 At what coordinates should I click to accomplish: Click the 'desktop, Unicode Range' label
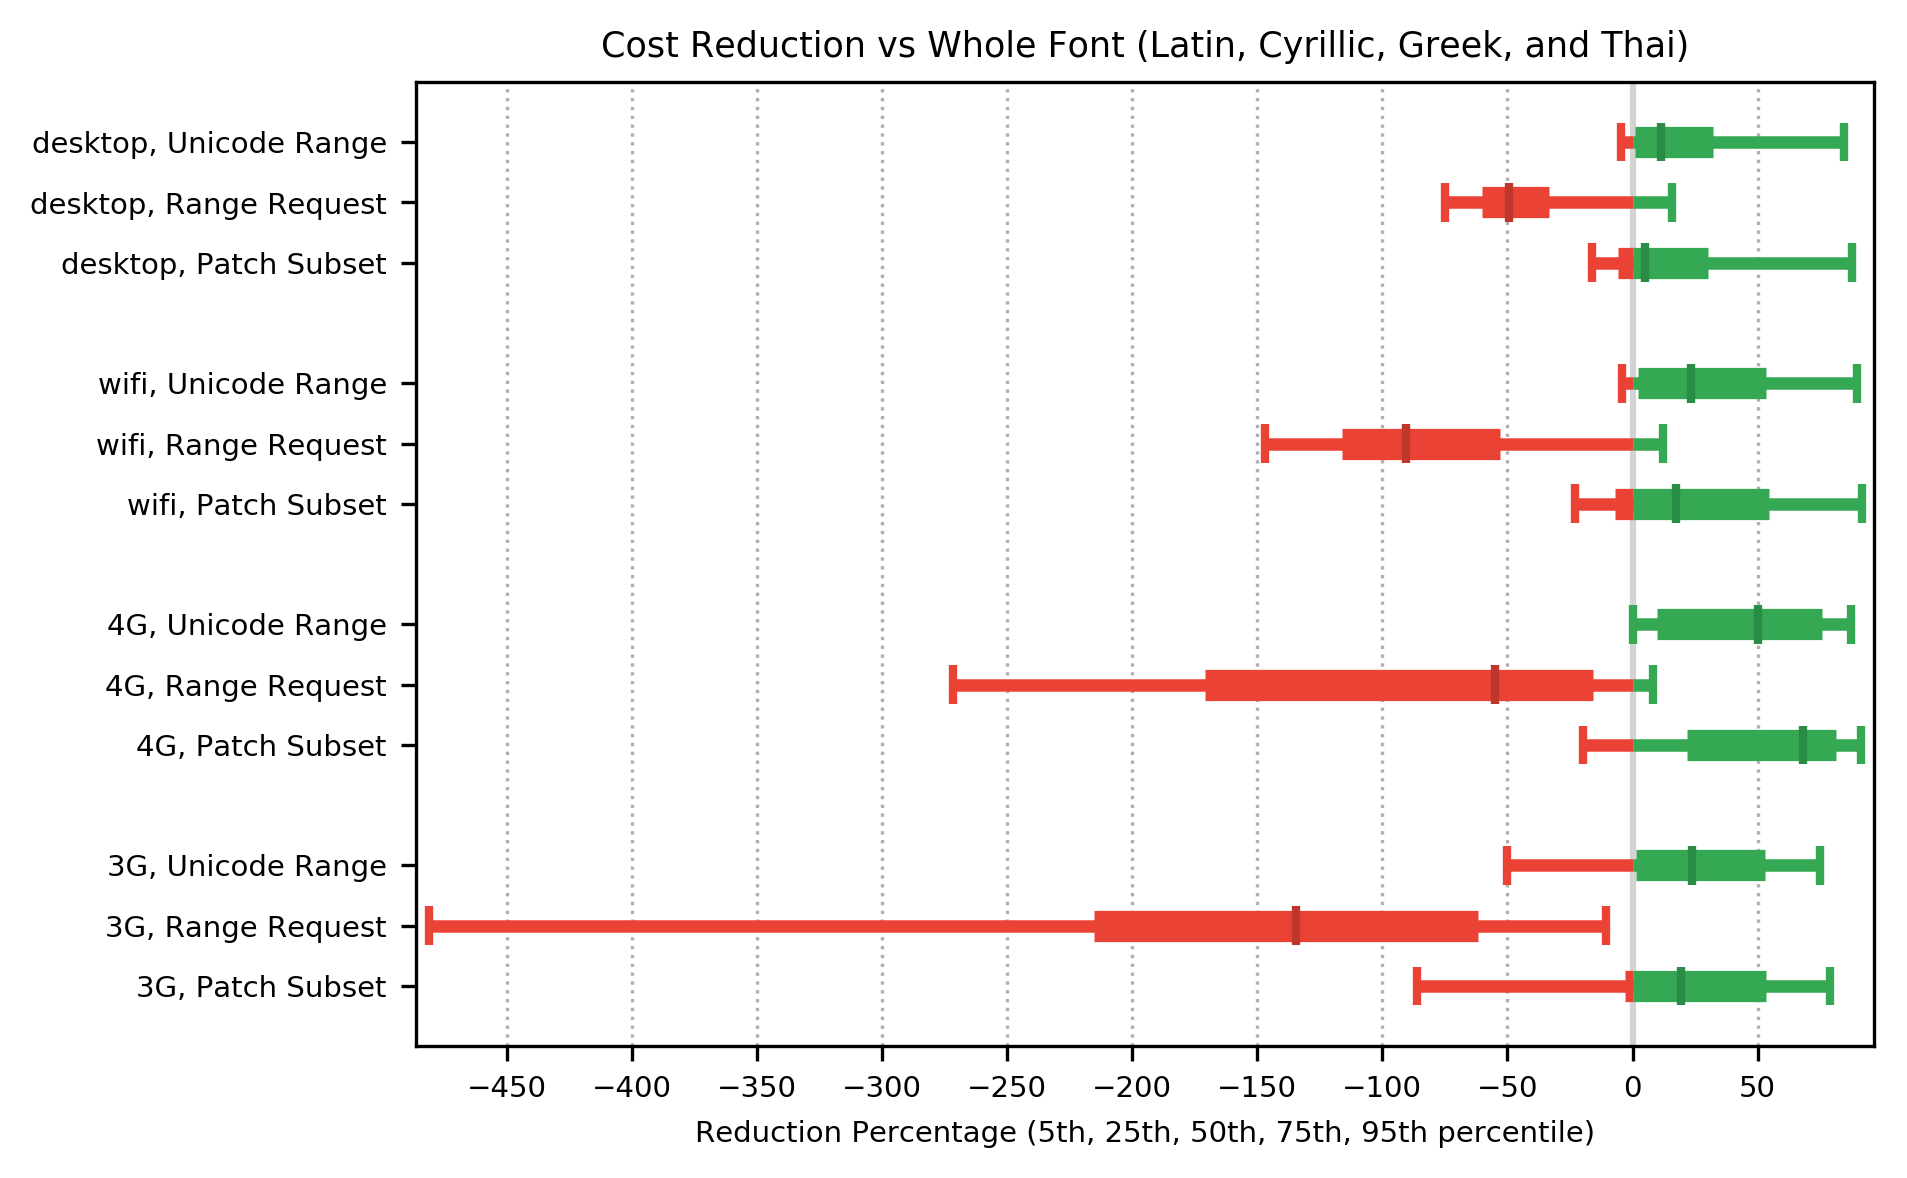(x=209, y=144)
